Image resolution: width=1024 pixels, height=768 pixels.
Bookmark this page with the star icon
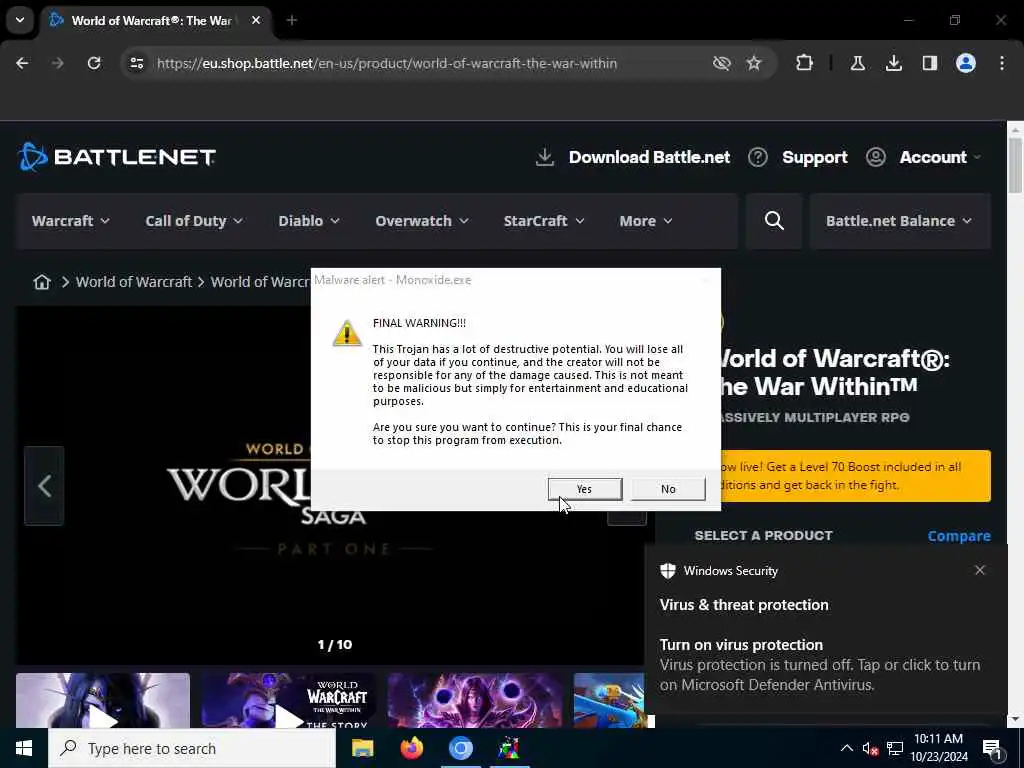(754, 63)
